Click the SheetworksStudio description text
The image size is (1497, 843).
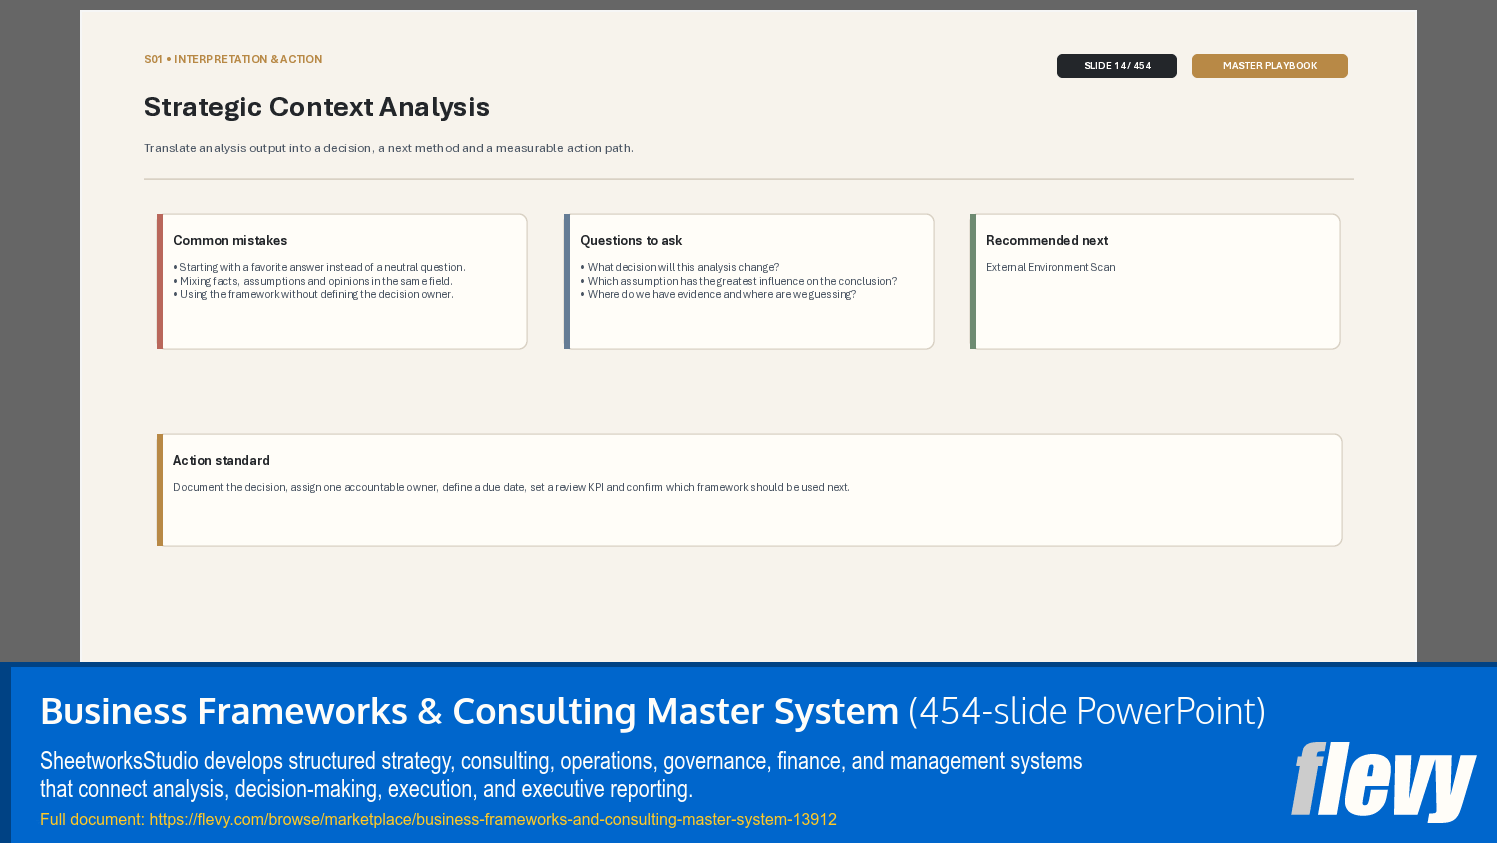561,775
